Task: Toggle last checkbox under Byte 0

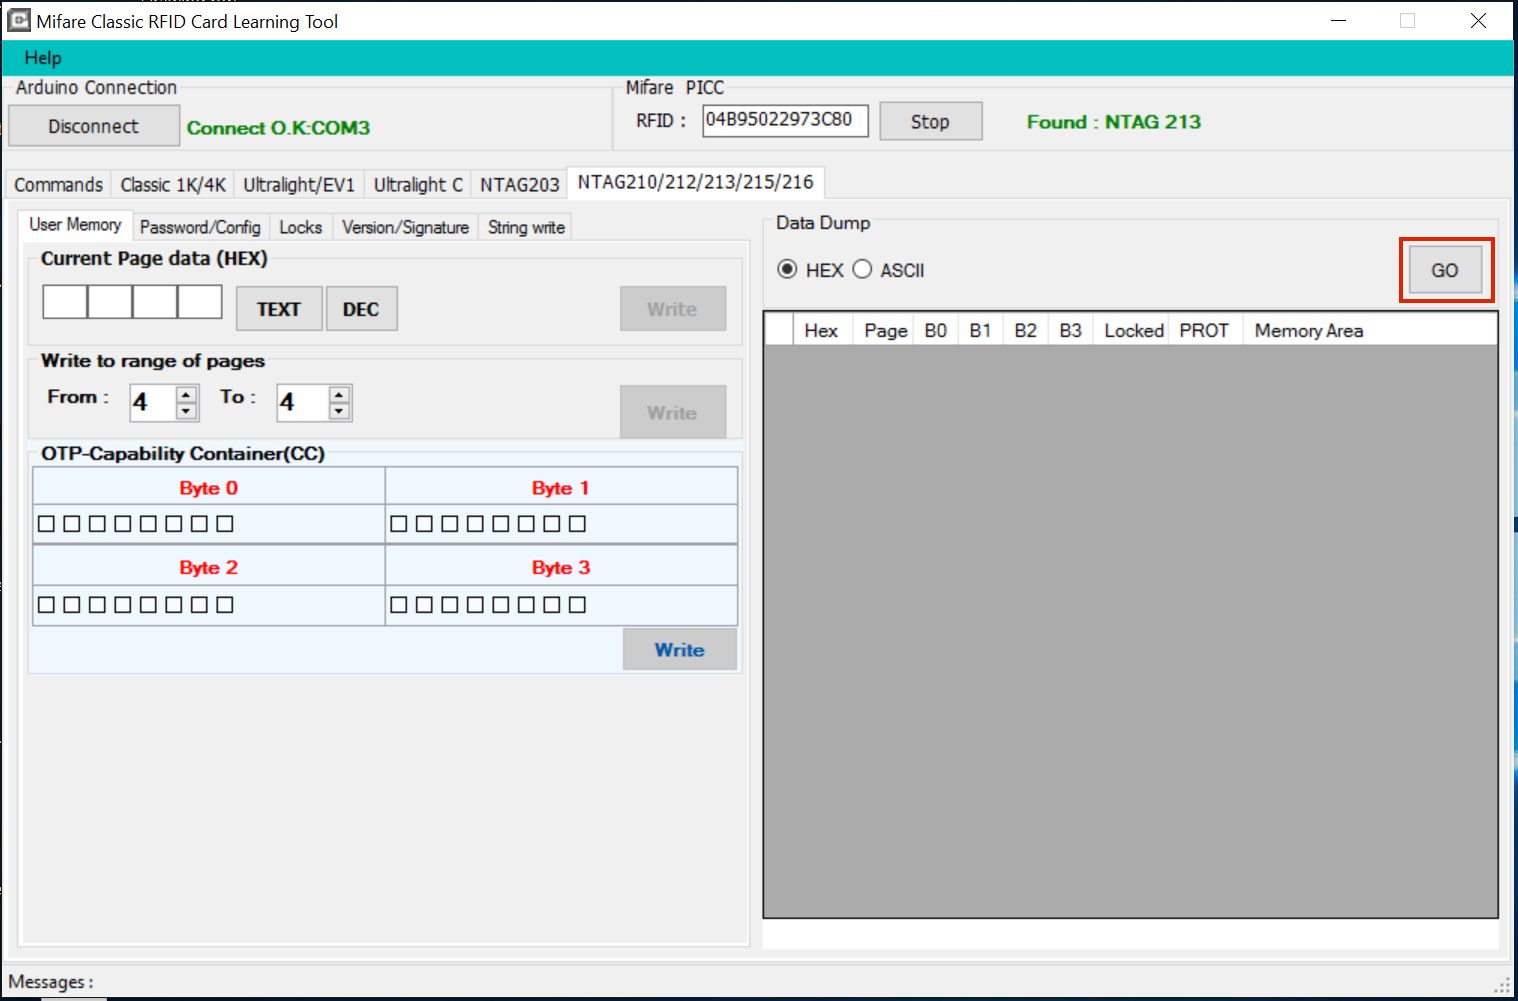Action: coord(225,523)
